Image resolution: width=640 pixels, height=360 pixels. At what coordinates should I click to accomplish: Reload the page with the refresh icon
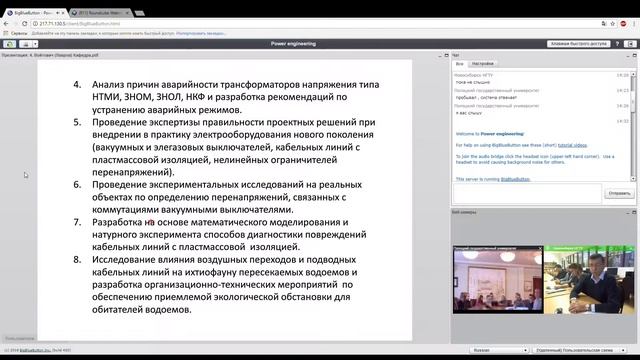point(24,24)
